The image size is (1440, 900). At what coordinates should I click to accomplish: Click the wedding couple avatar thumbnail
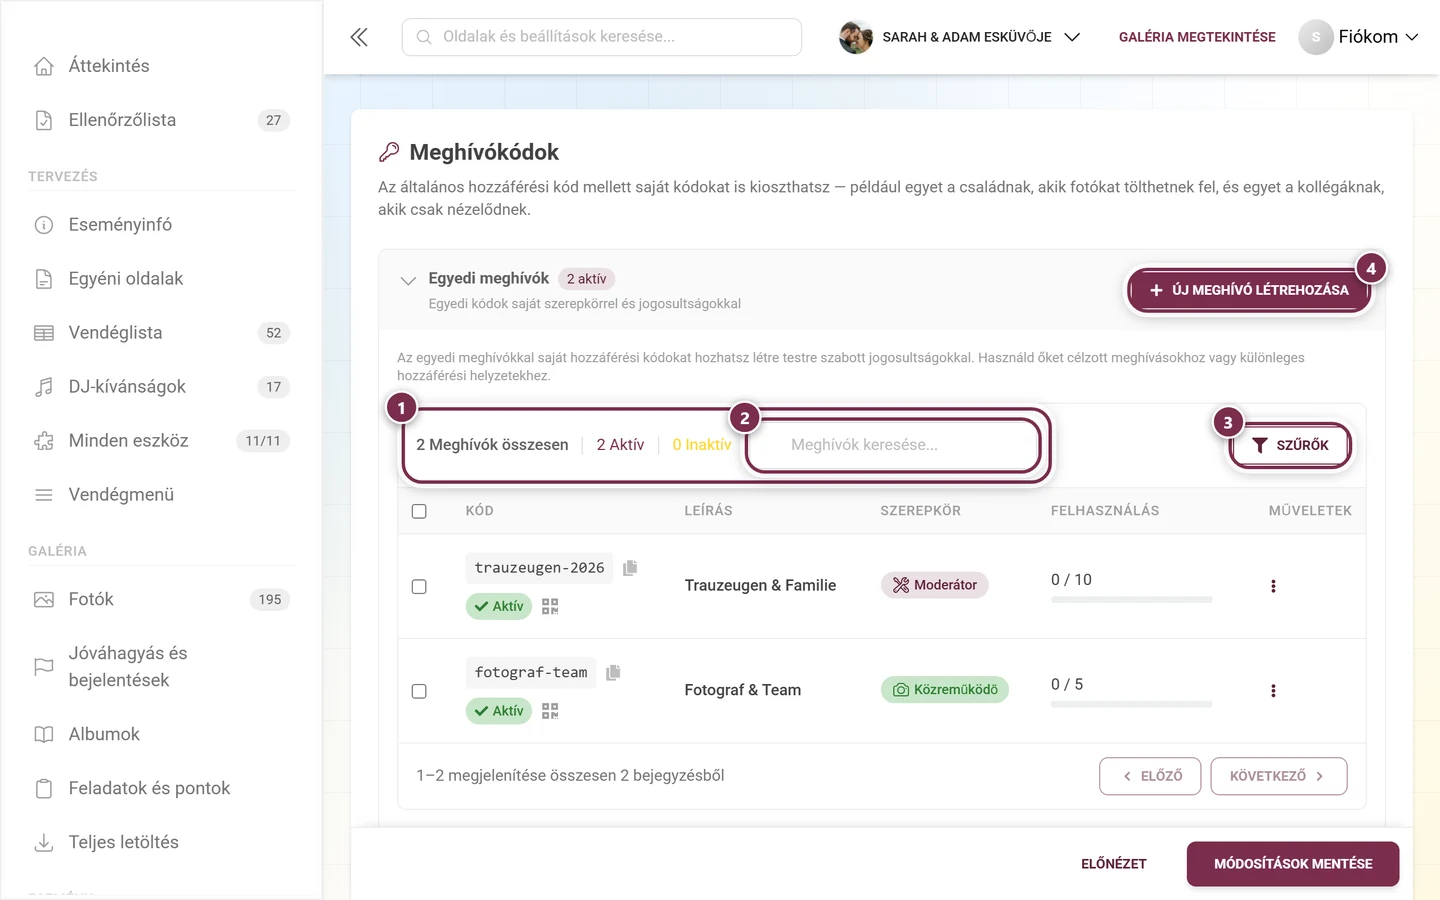pos(855,37)
